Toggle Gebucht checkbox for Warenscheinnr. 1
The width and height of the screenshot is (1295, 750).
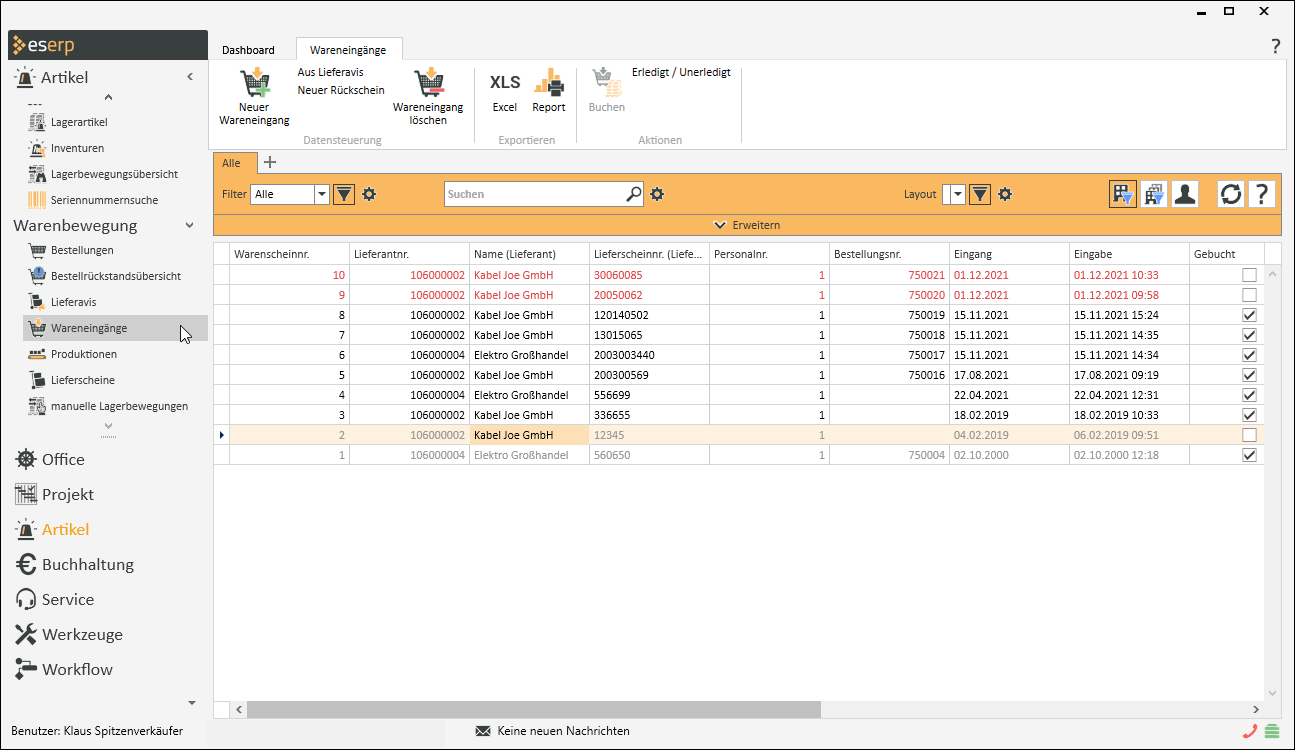(1249, 455)
